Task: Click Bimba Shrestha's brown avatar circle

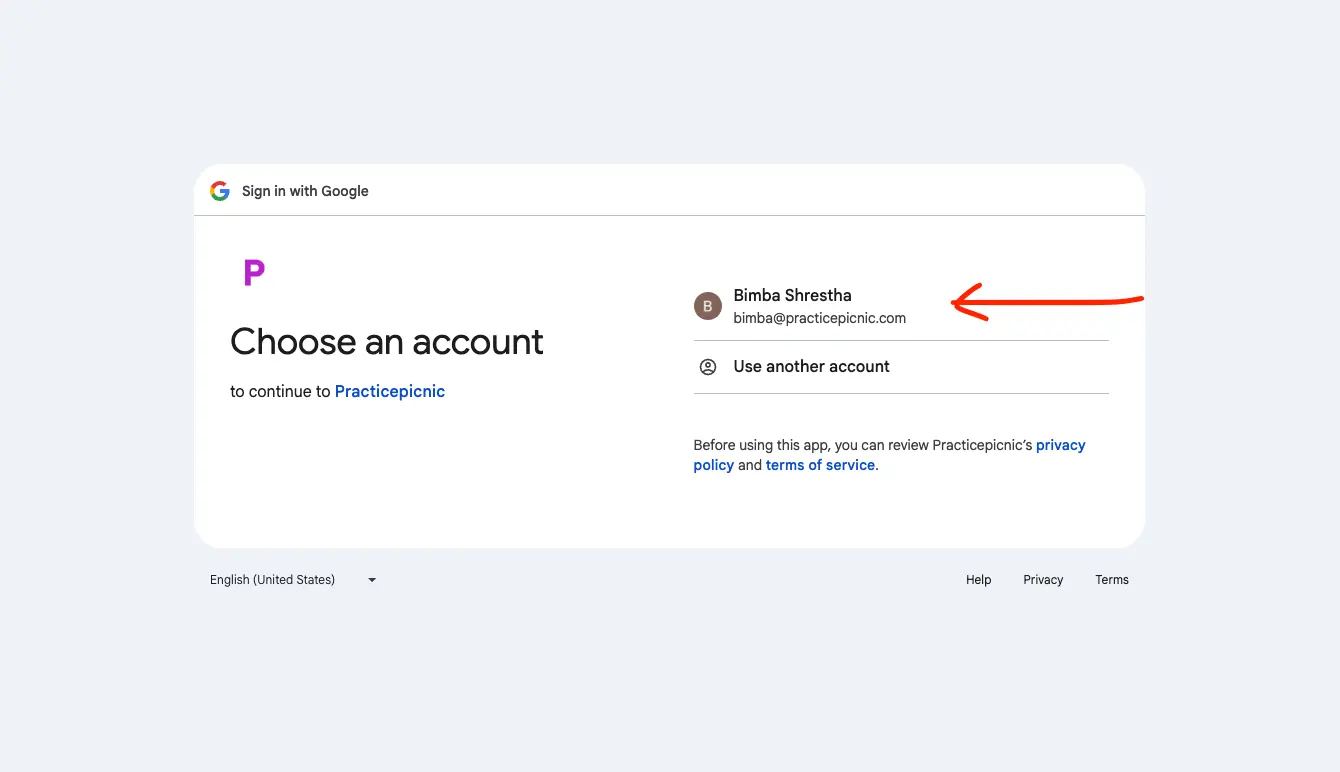Action: (708, 306)
